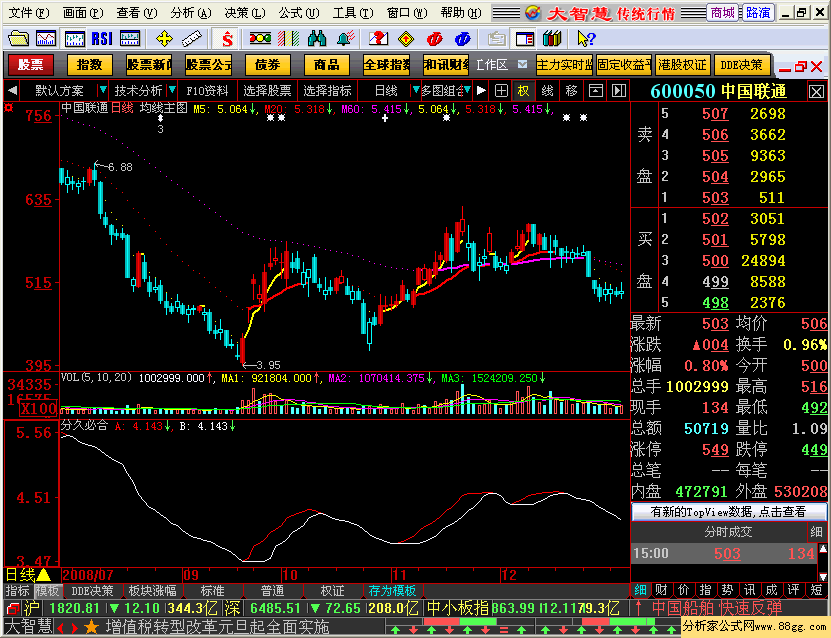The height and width of the screenshot is (638, 831).
Task: Select the ruler measuring tool
Action: pyautogui.click(x=191, y=39)
